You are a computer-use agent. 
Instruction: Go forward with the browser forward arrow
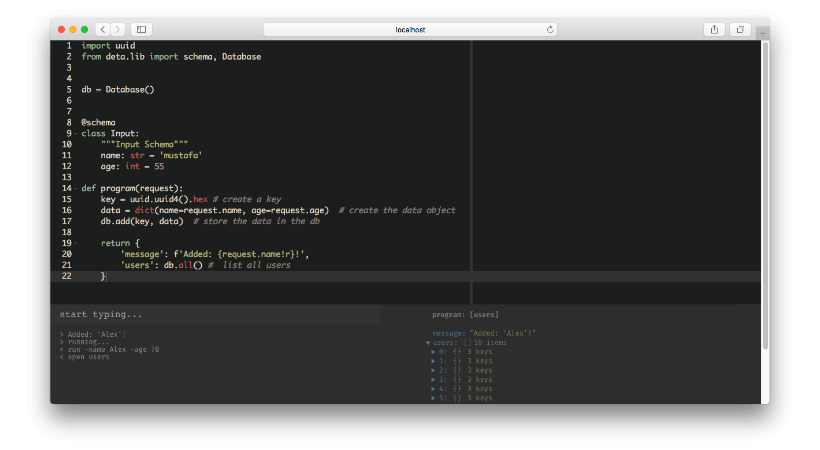[x=118, y=29]
